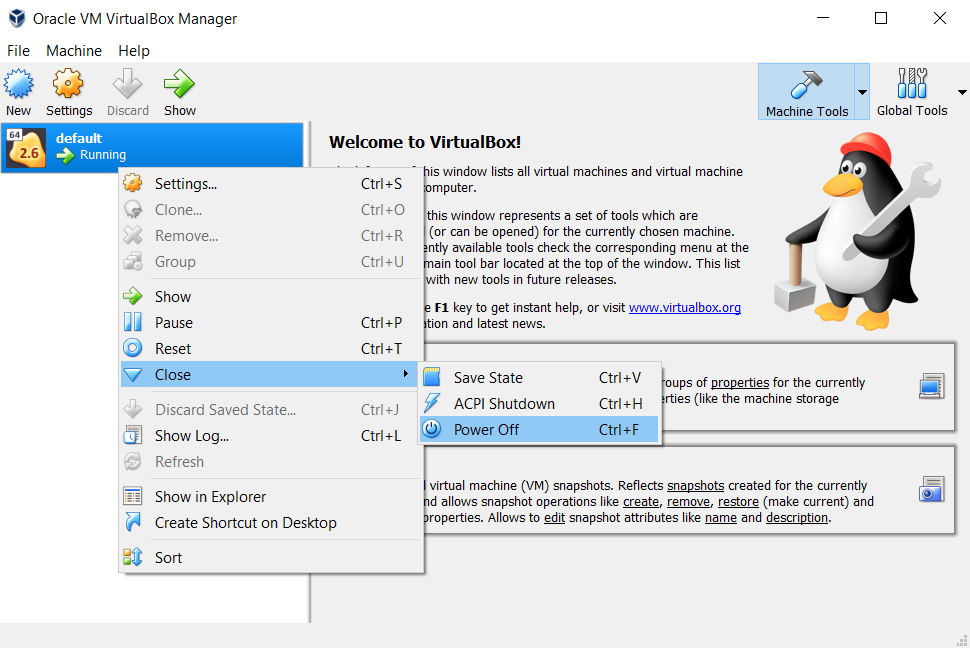The width and height of the screenshot is (970, 648).
Task: Choose Settings... in the context menu
Action: click(x=271, y=184)
